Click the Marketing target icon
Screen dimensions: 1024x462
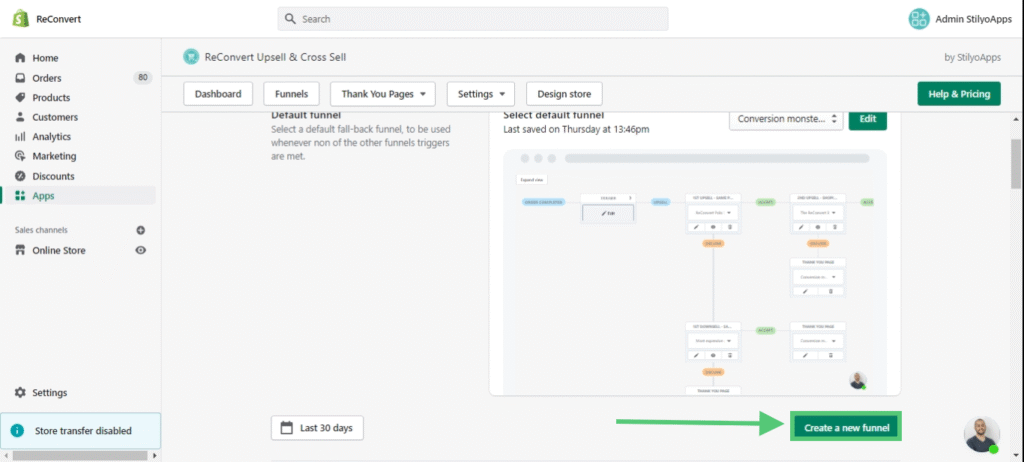pyautogui.click(x=20, y=156)
